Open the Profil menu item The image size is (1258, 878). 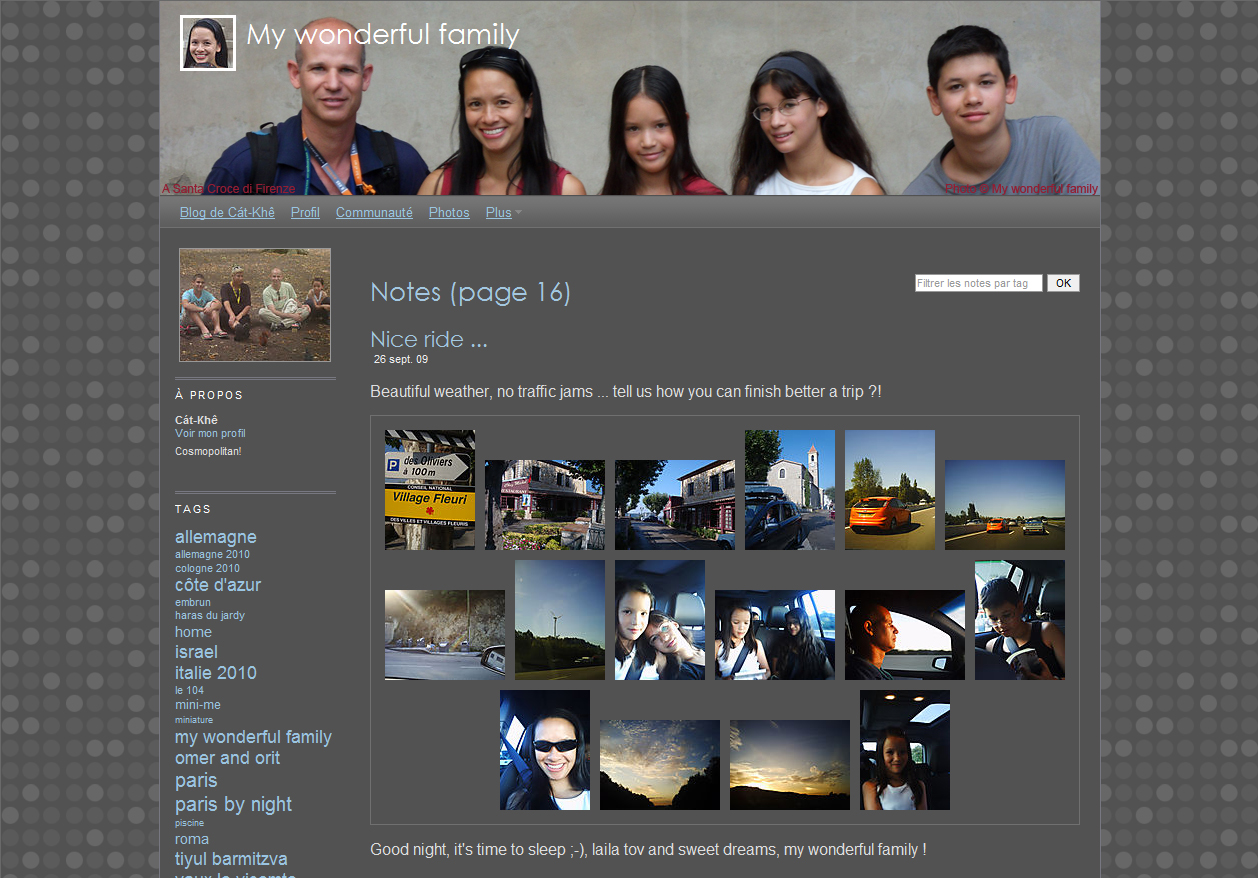[x=305, y=213]
